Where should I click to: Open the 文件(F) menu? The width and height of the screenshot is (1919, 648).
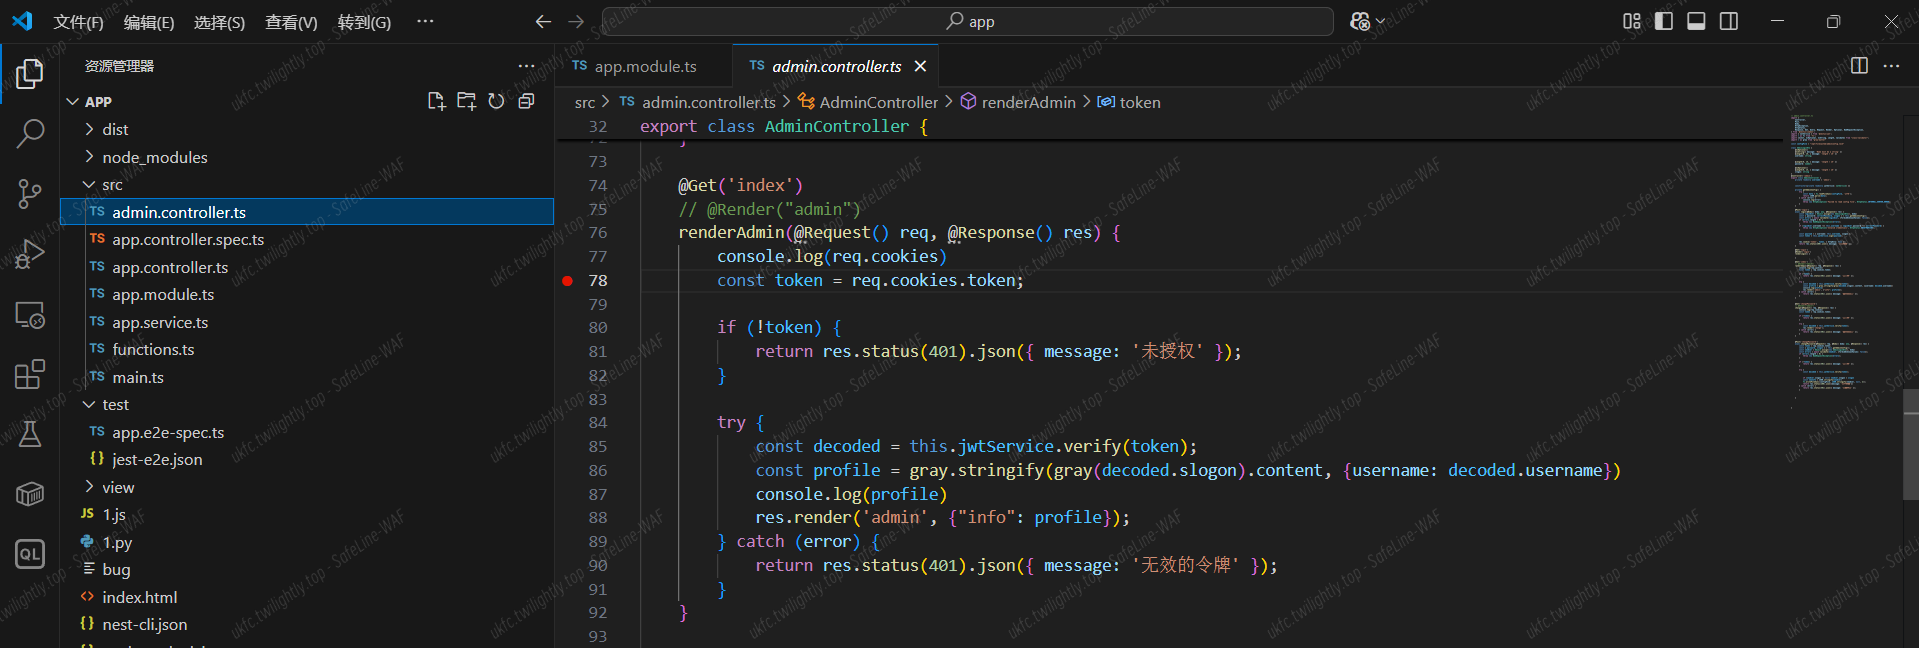(x=78, y=22)
